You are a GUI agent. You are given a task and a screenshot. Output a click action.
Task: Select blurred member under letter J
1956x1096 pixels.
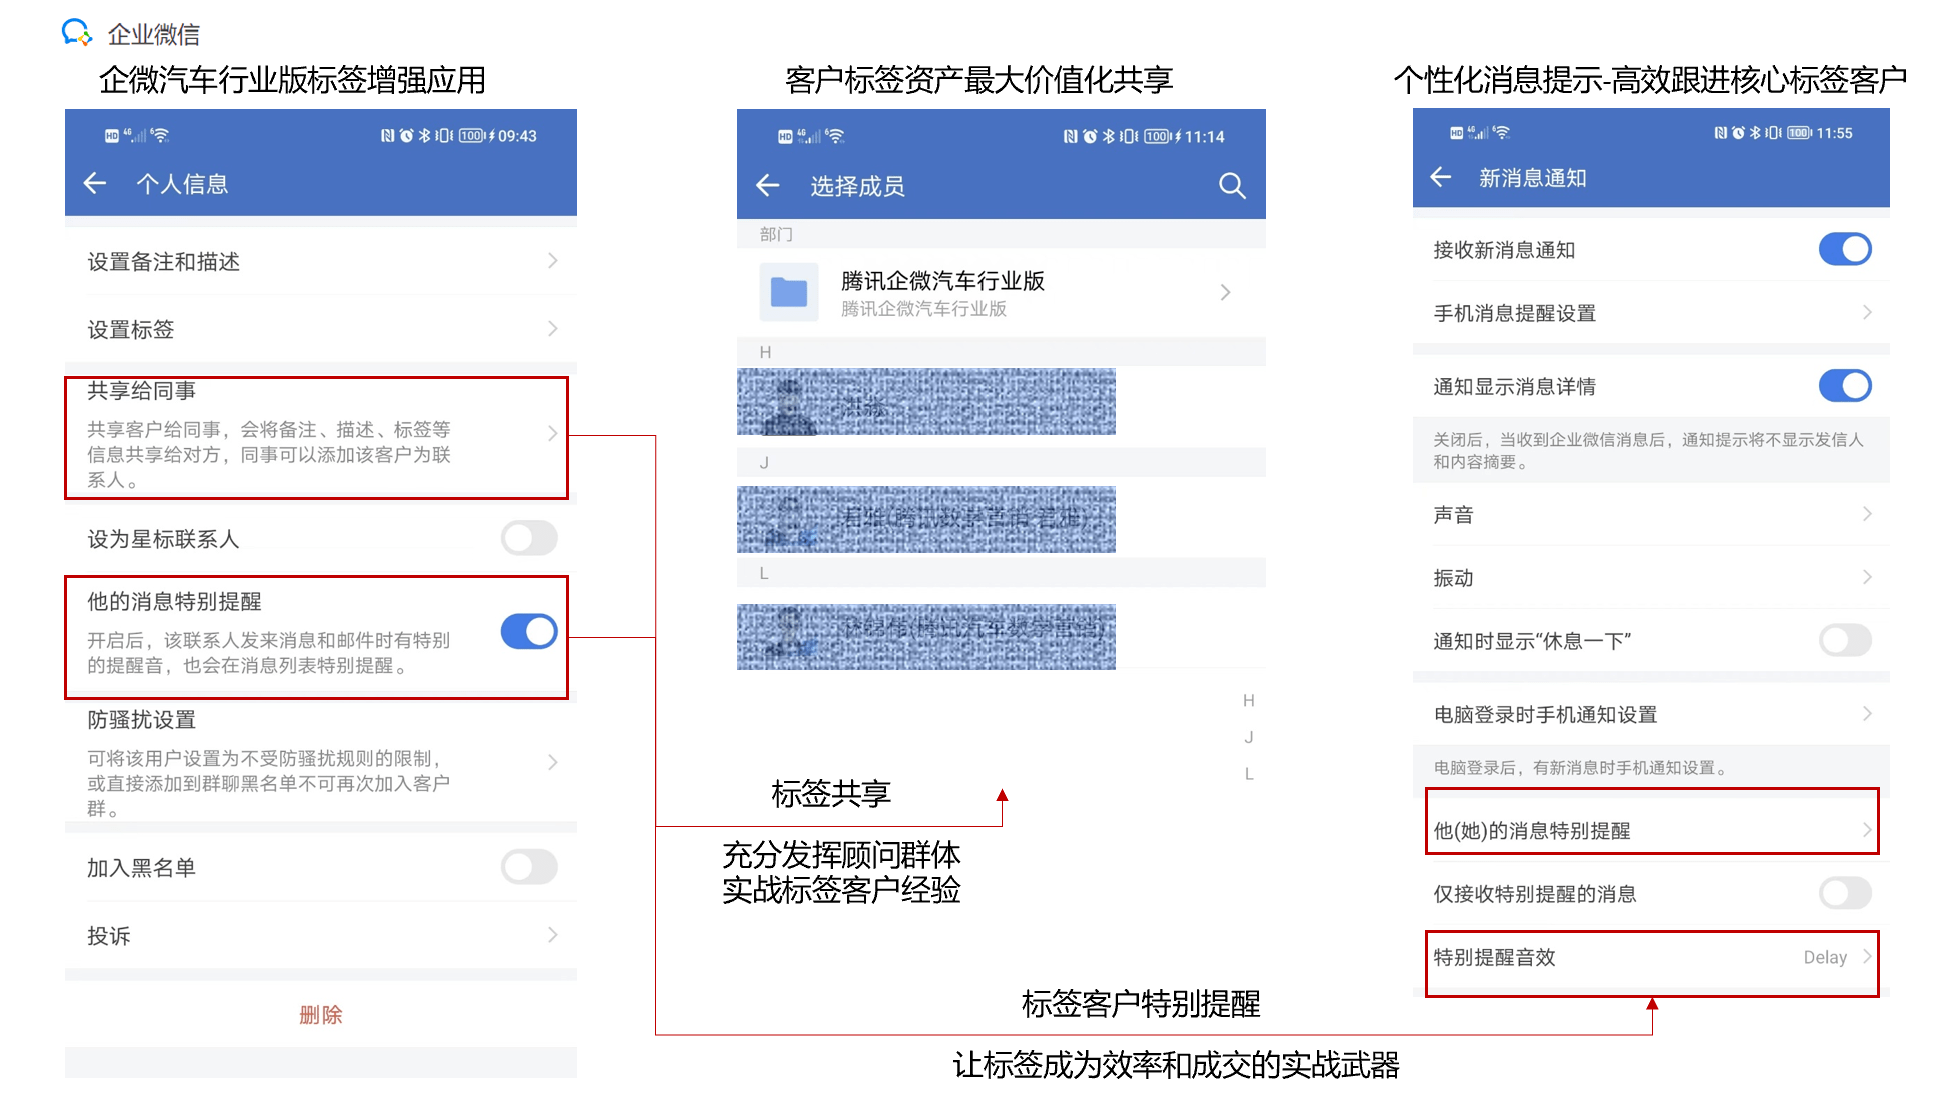pyautogui.click(x=926, y=519)
